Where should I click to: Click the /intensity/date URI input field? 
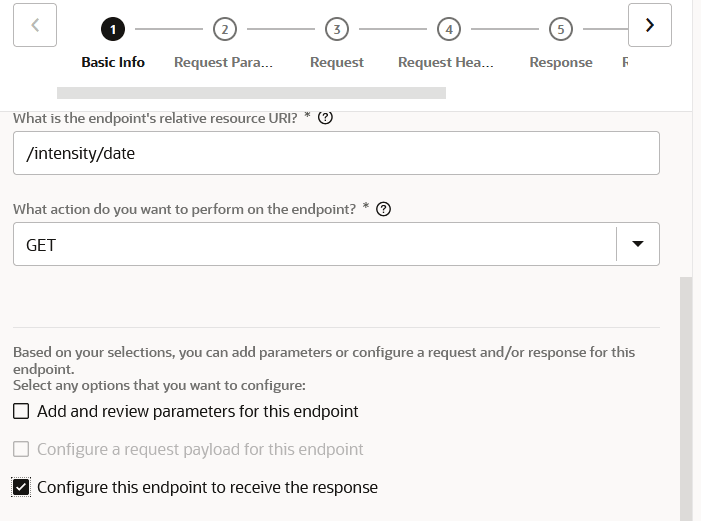pos(336,153)
